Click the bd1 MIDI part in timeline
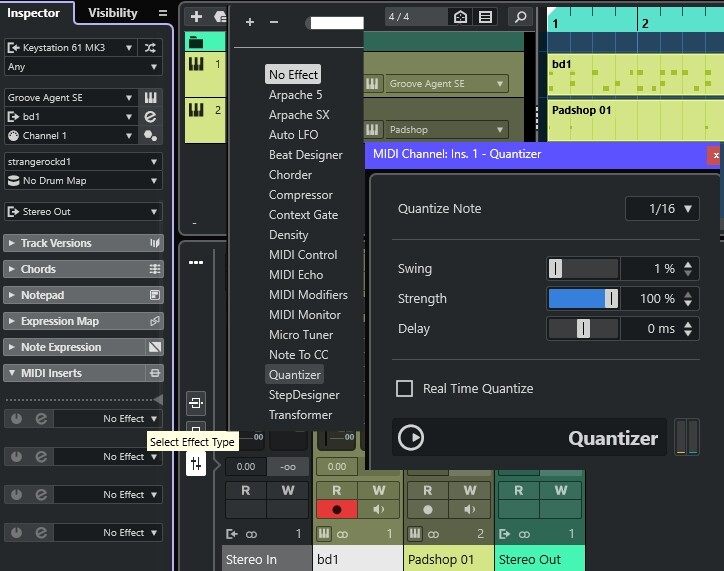Screen dimensions: 724x571 (x=635, y=75)
